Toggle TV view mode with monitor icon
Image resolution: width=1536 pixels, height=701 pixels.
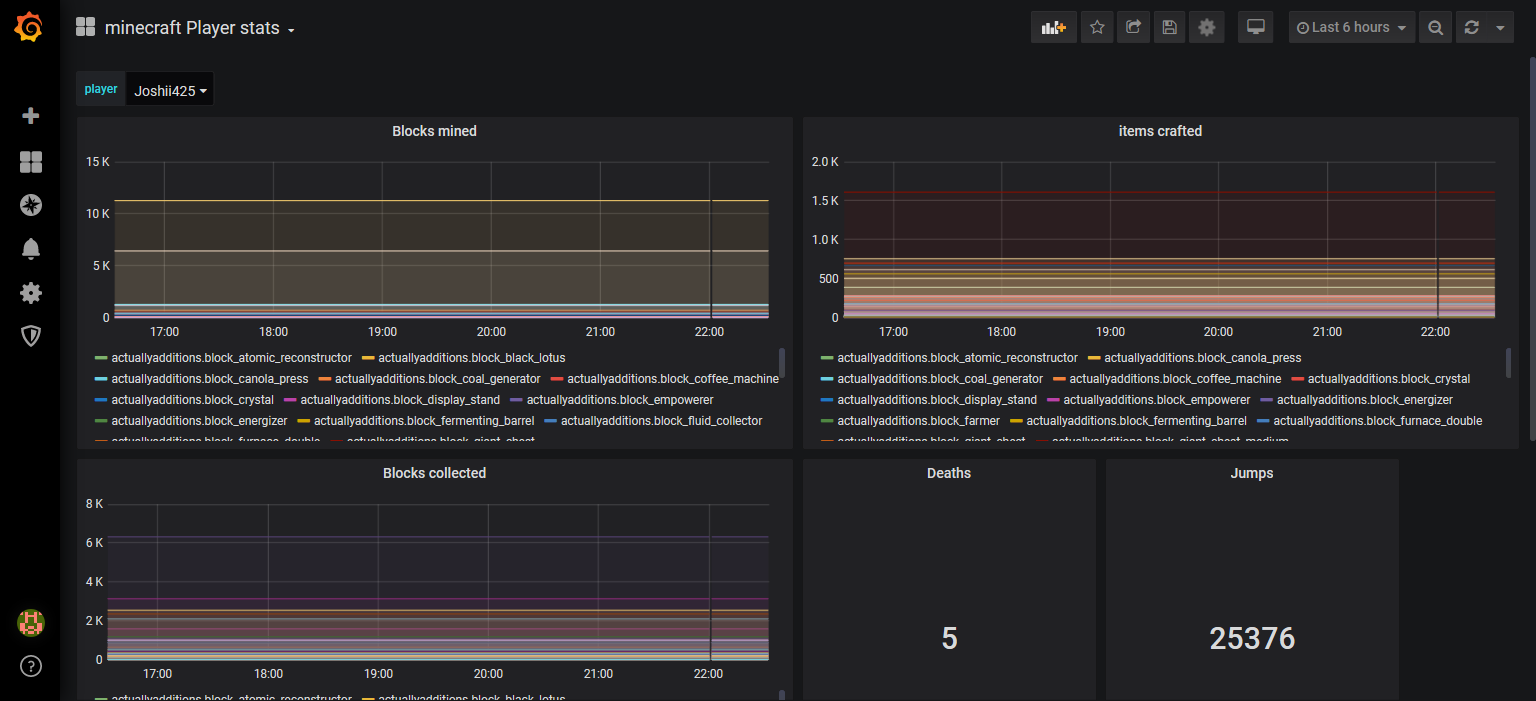click(1256, 28)
